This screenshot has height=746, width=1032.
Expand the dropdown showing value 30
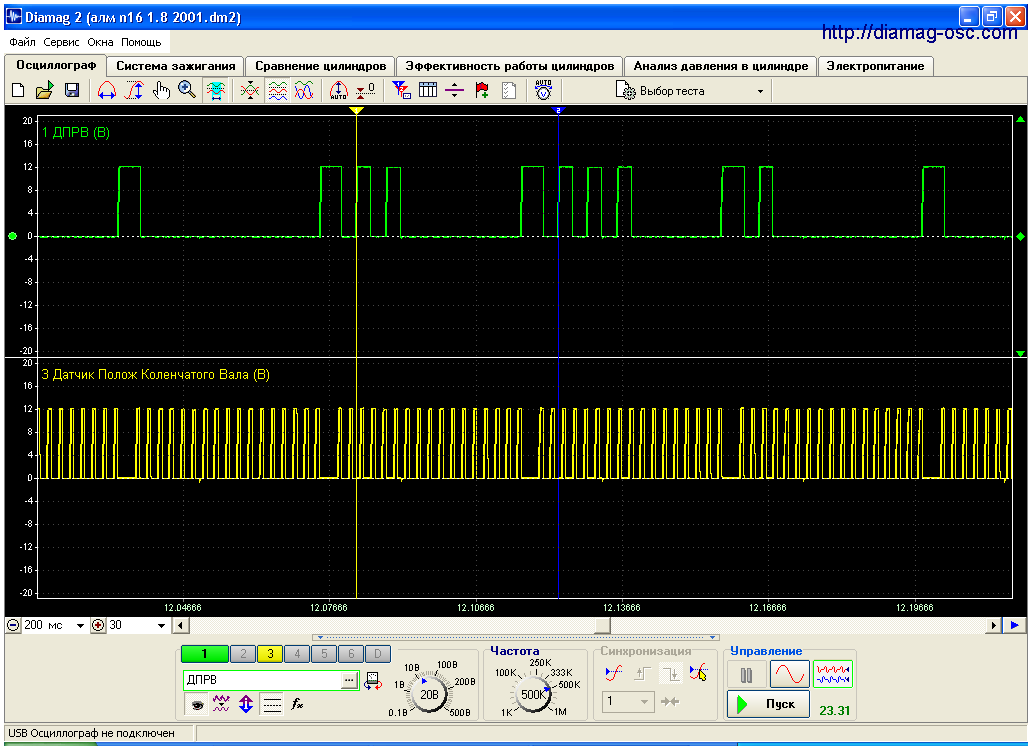coord(161,626)
